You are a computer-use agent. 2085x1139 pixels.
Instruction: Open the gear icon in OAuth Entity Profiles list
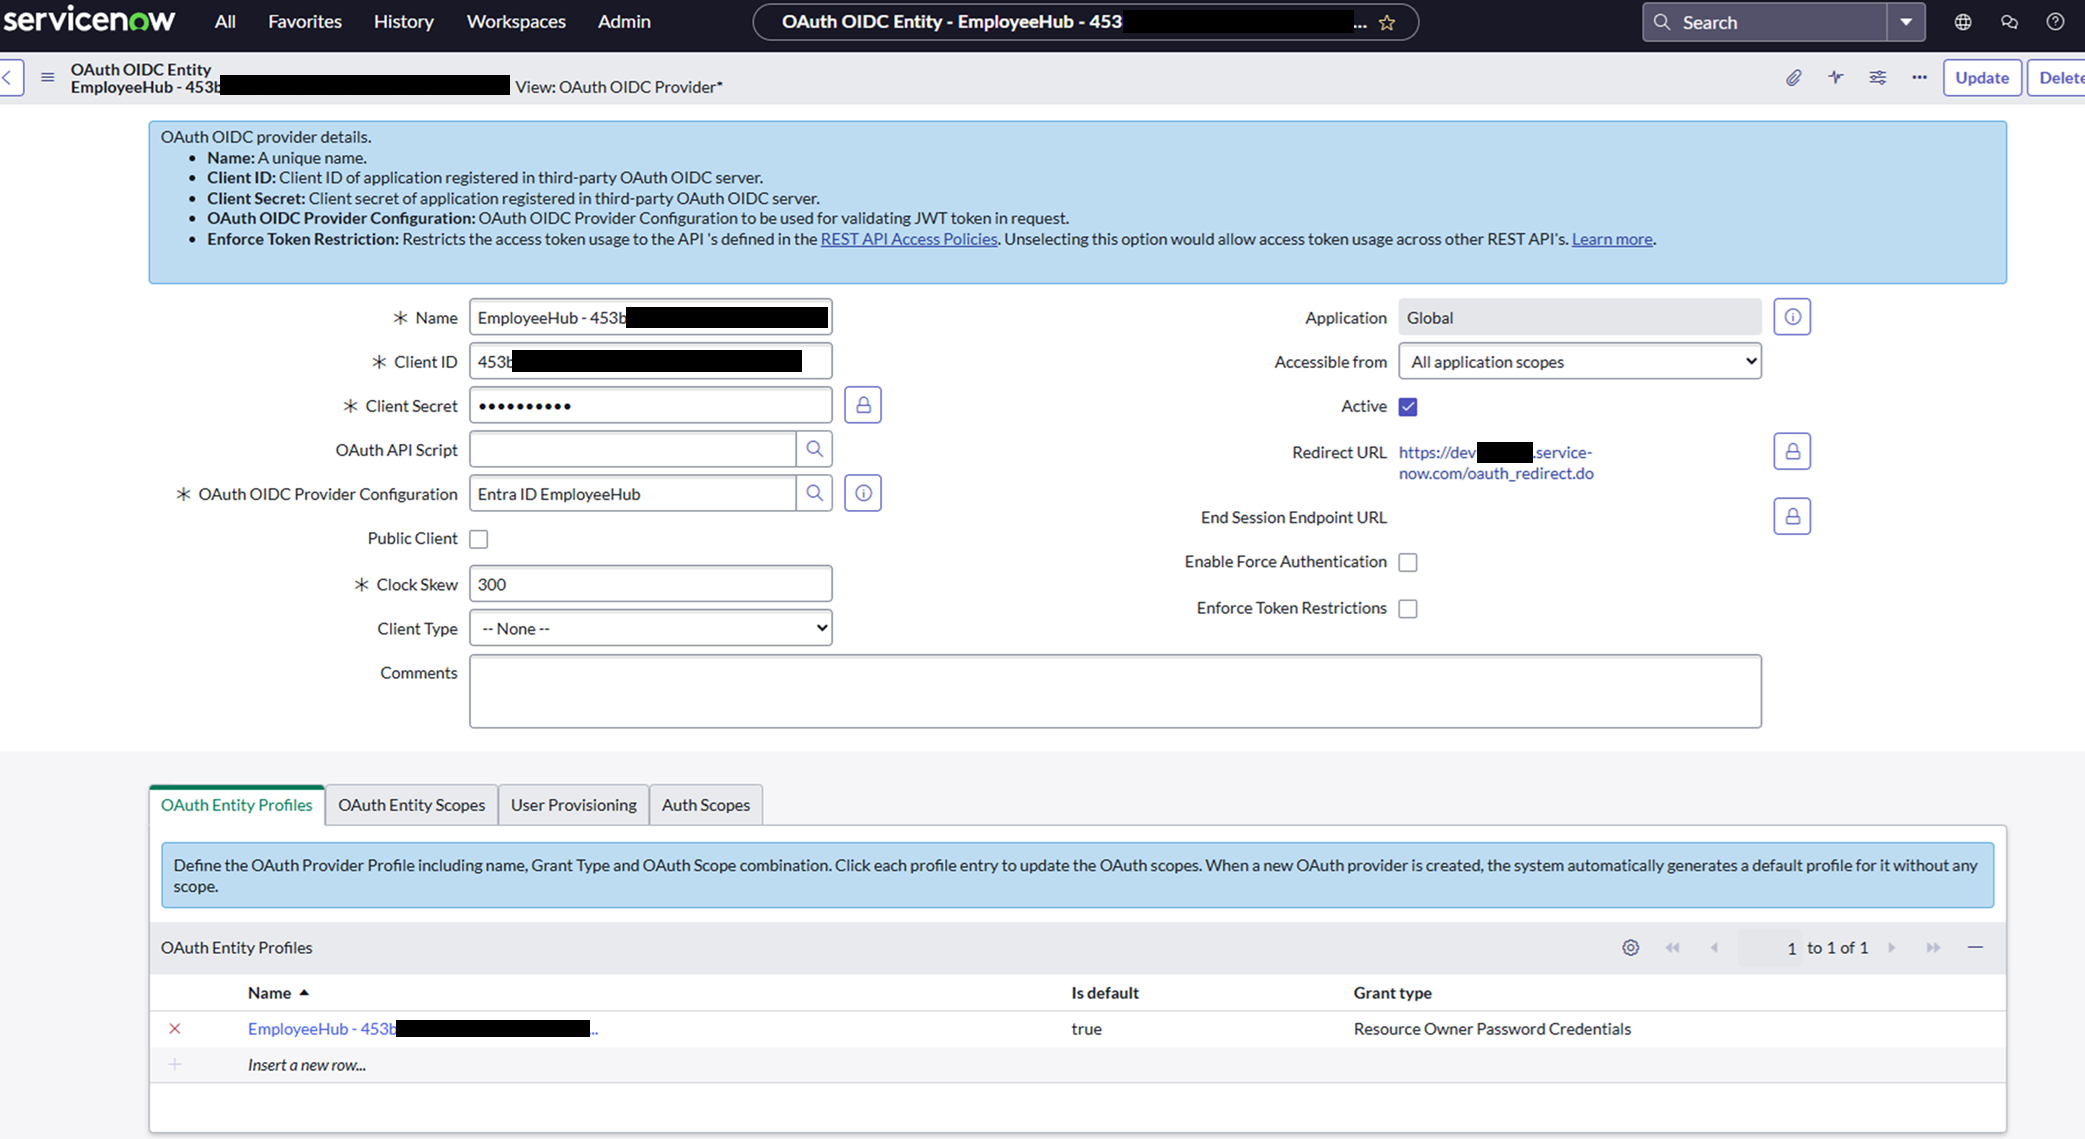coord(1630,947)
